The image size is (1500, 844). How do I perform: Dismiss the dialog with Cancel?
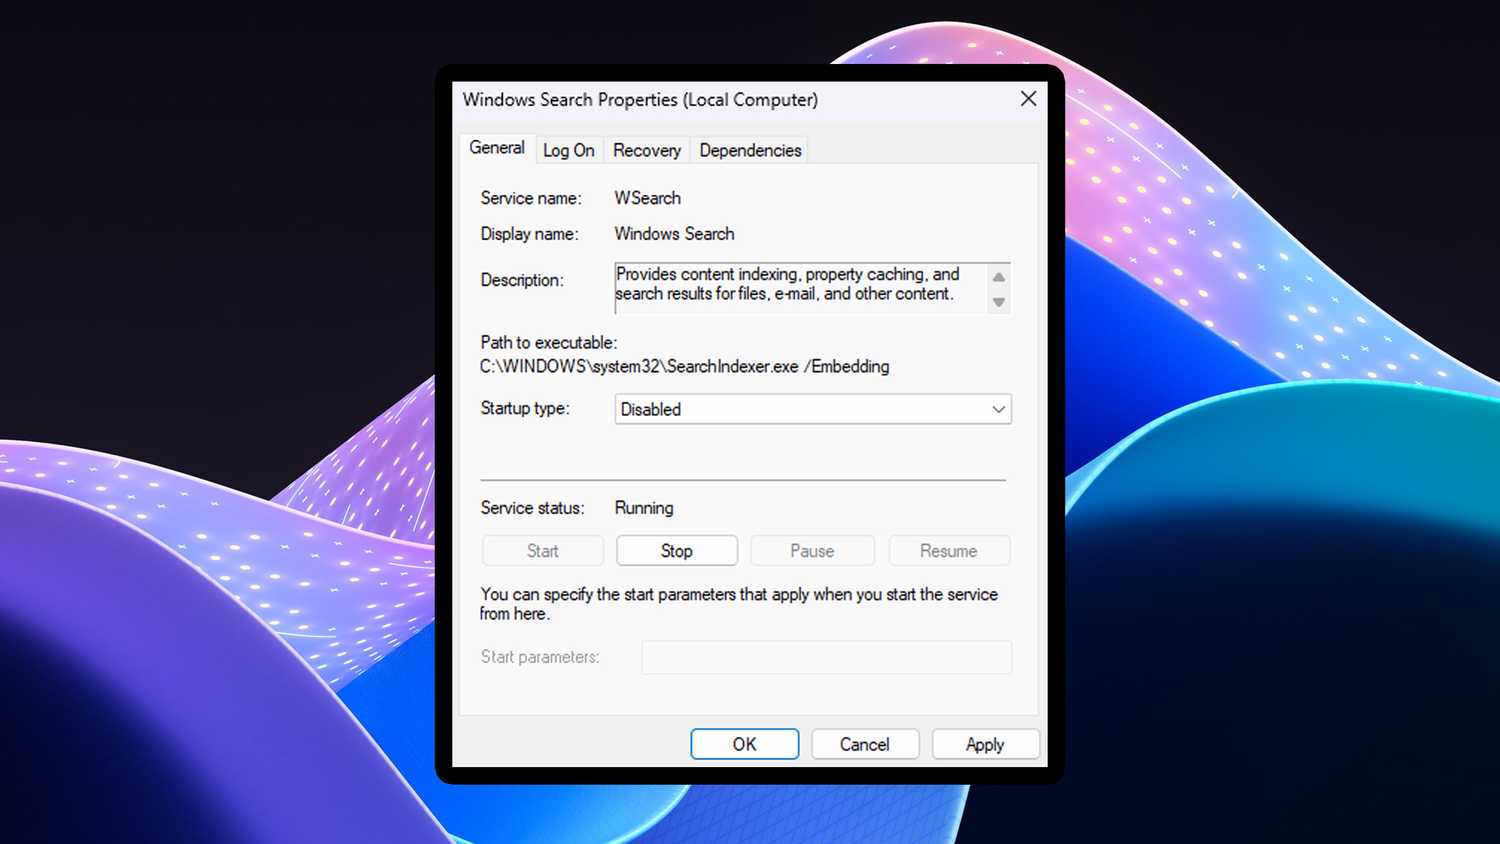pyautogui.click(x=864, y=744)
